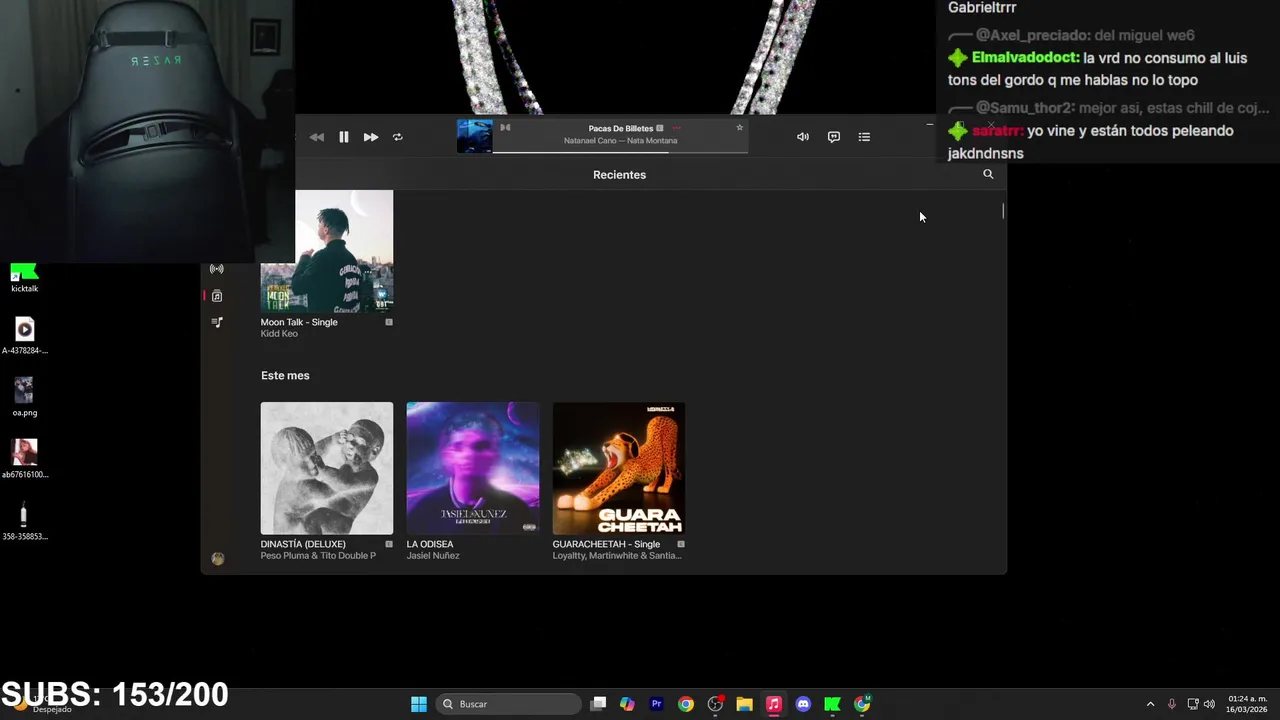Open the kicktalk desktop shortcut

pos(24,277)
